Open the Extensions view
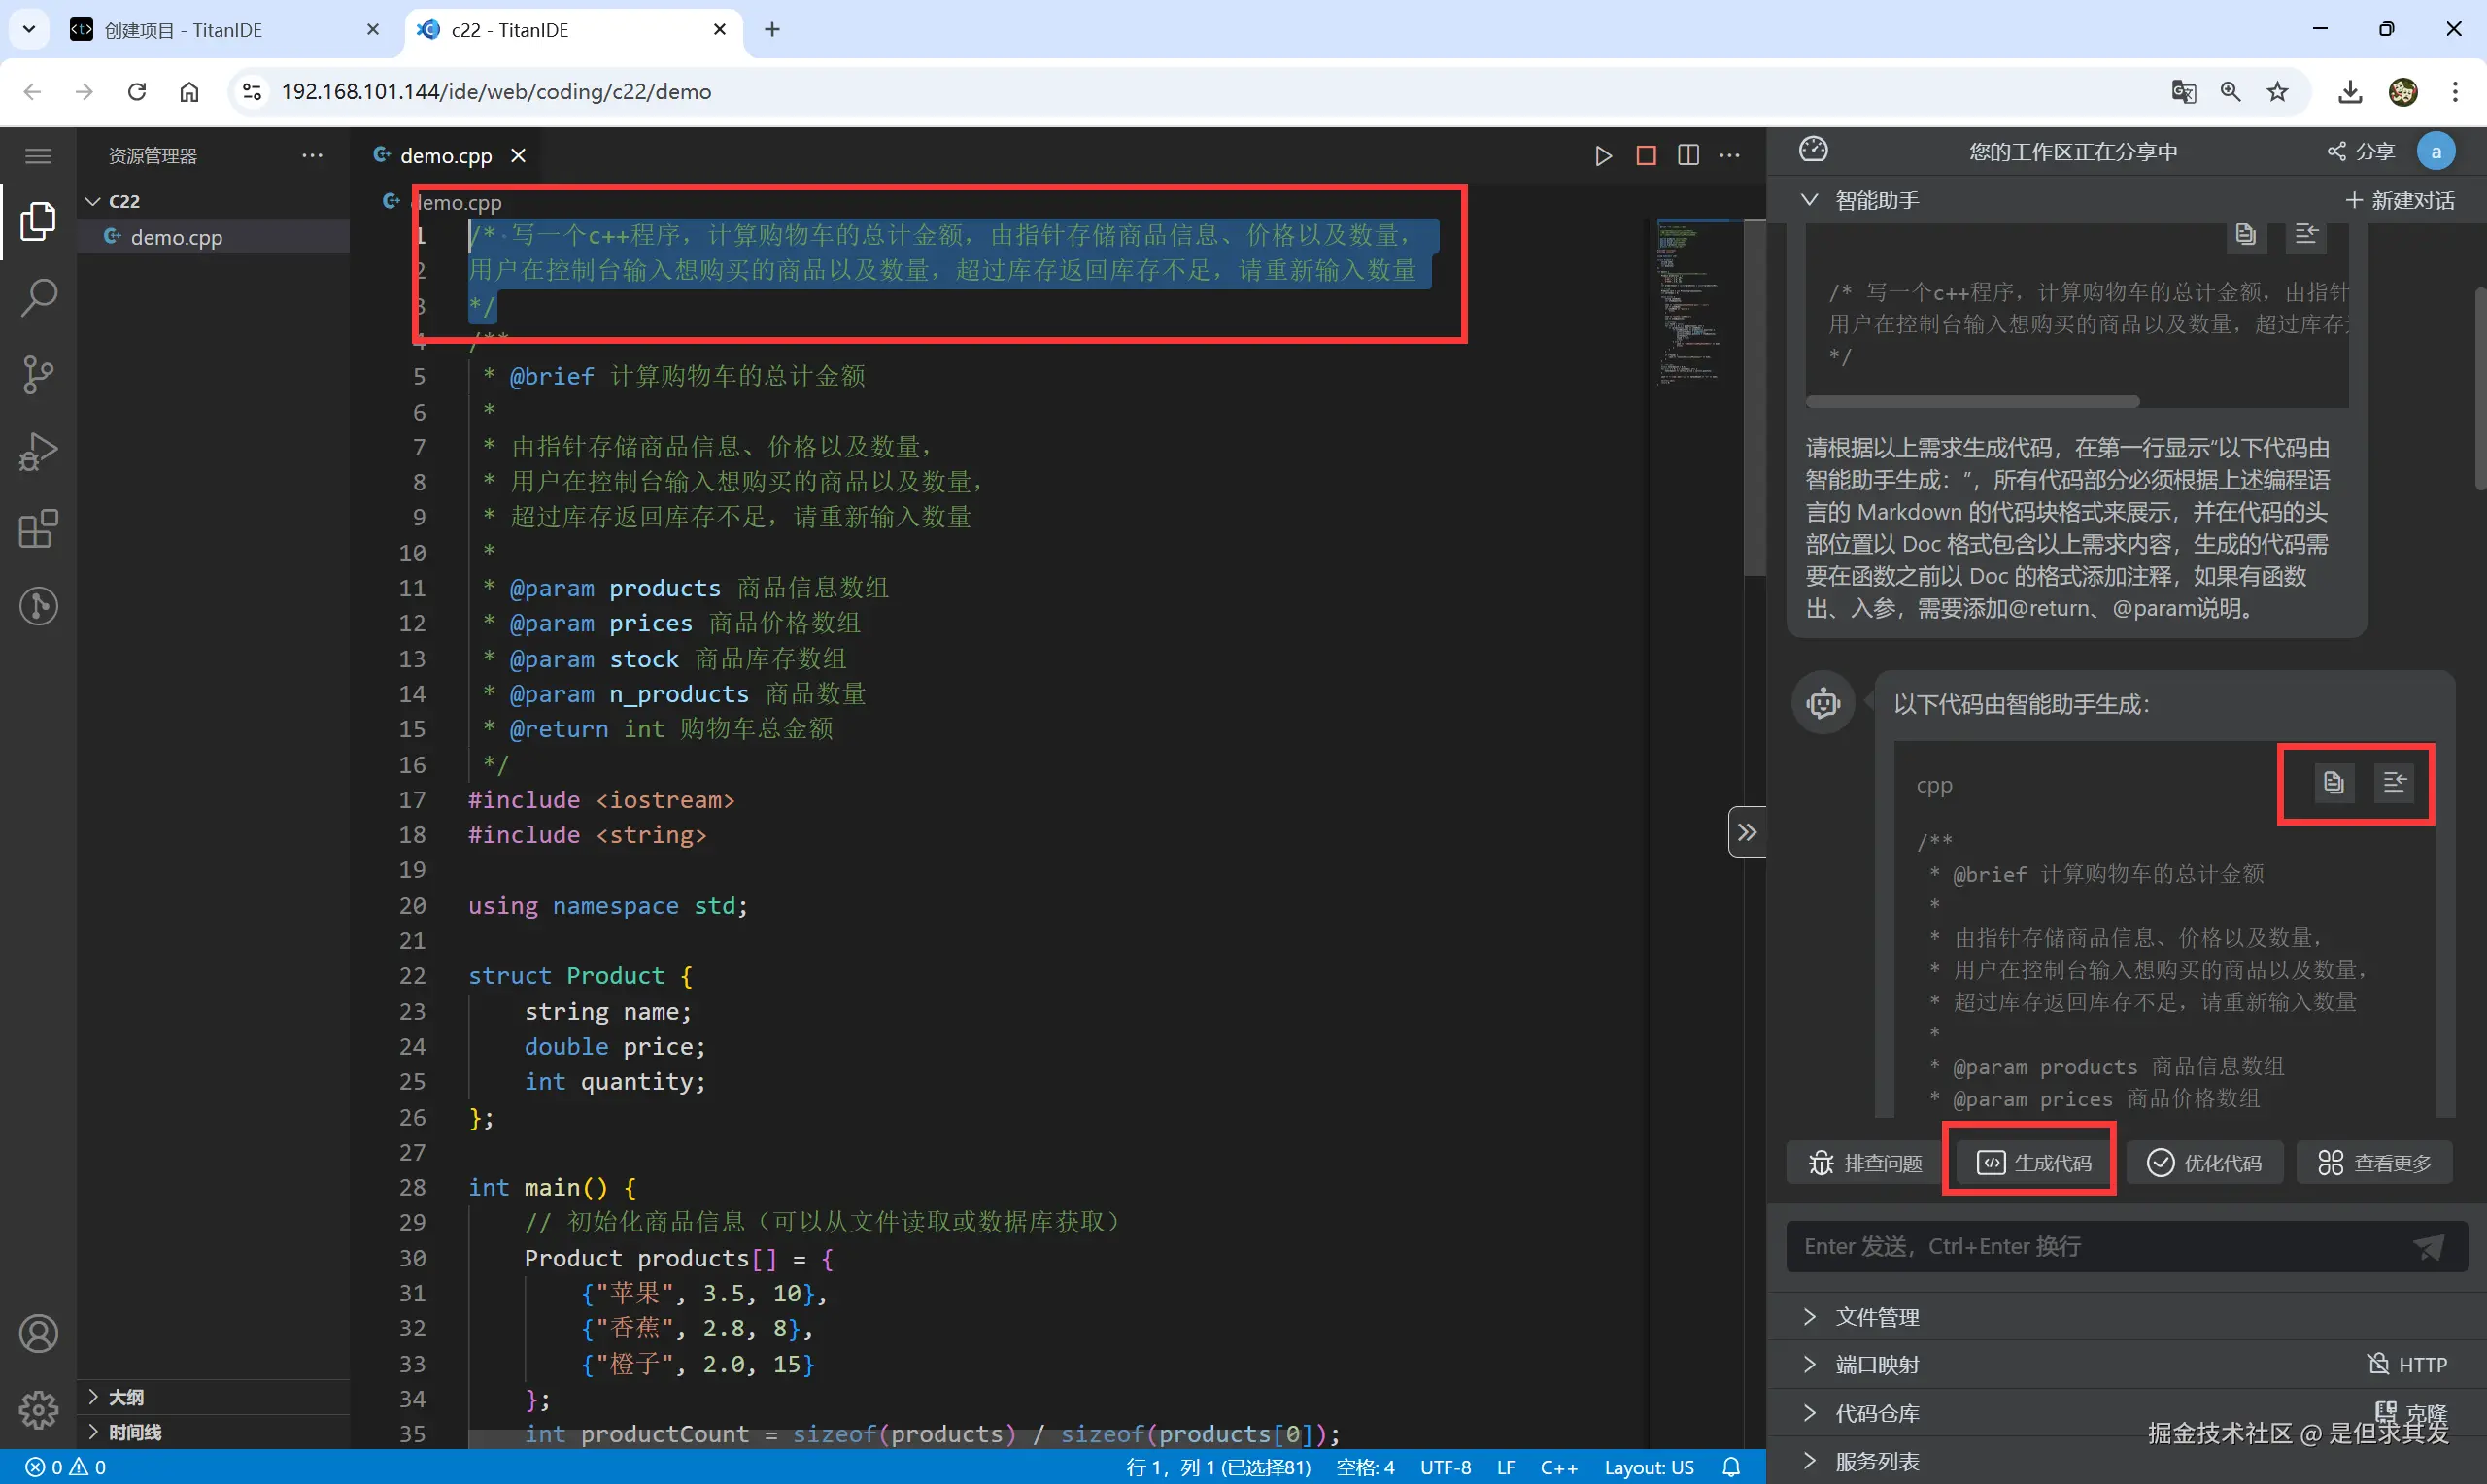Screen dimensions: 2487x1484 coord(38,529)
